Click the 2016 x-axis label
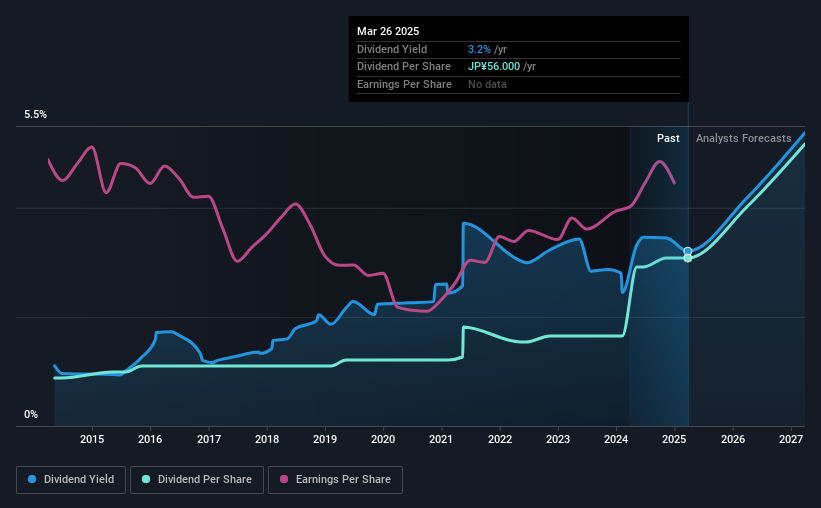The height and width of the screenshot is (508, 821). point(150,439)
